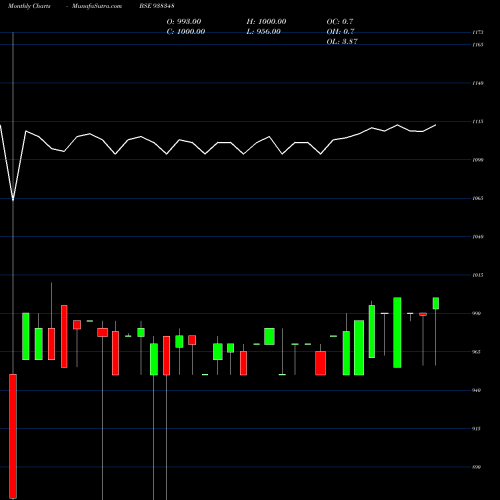Click the most recent green candle
Image resolution: width=500 pixels, height=500 pixels.
436,303
